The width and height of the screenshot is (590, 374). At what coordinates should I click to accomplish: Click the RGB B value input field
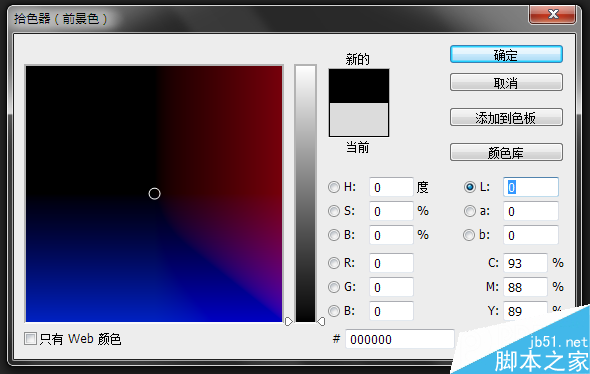[x=391, y=311]
